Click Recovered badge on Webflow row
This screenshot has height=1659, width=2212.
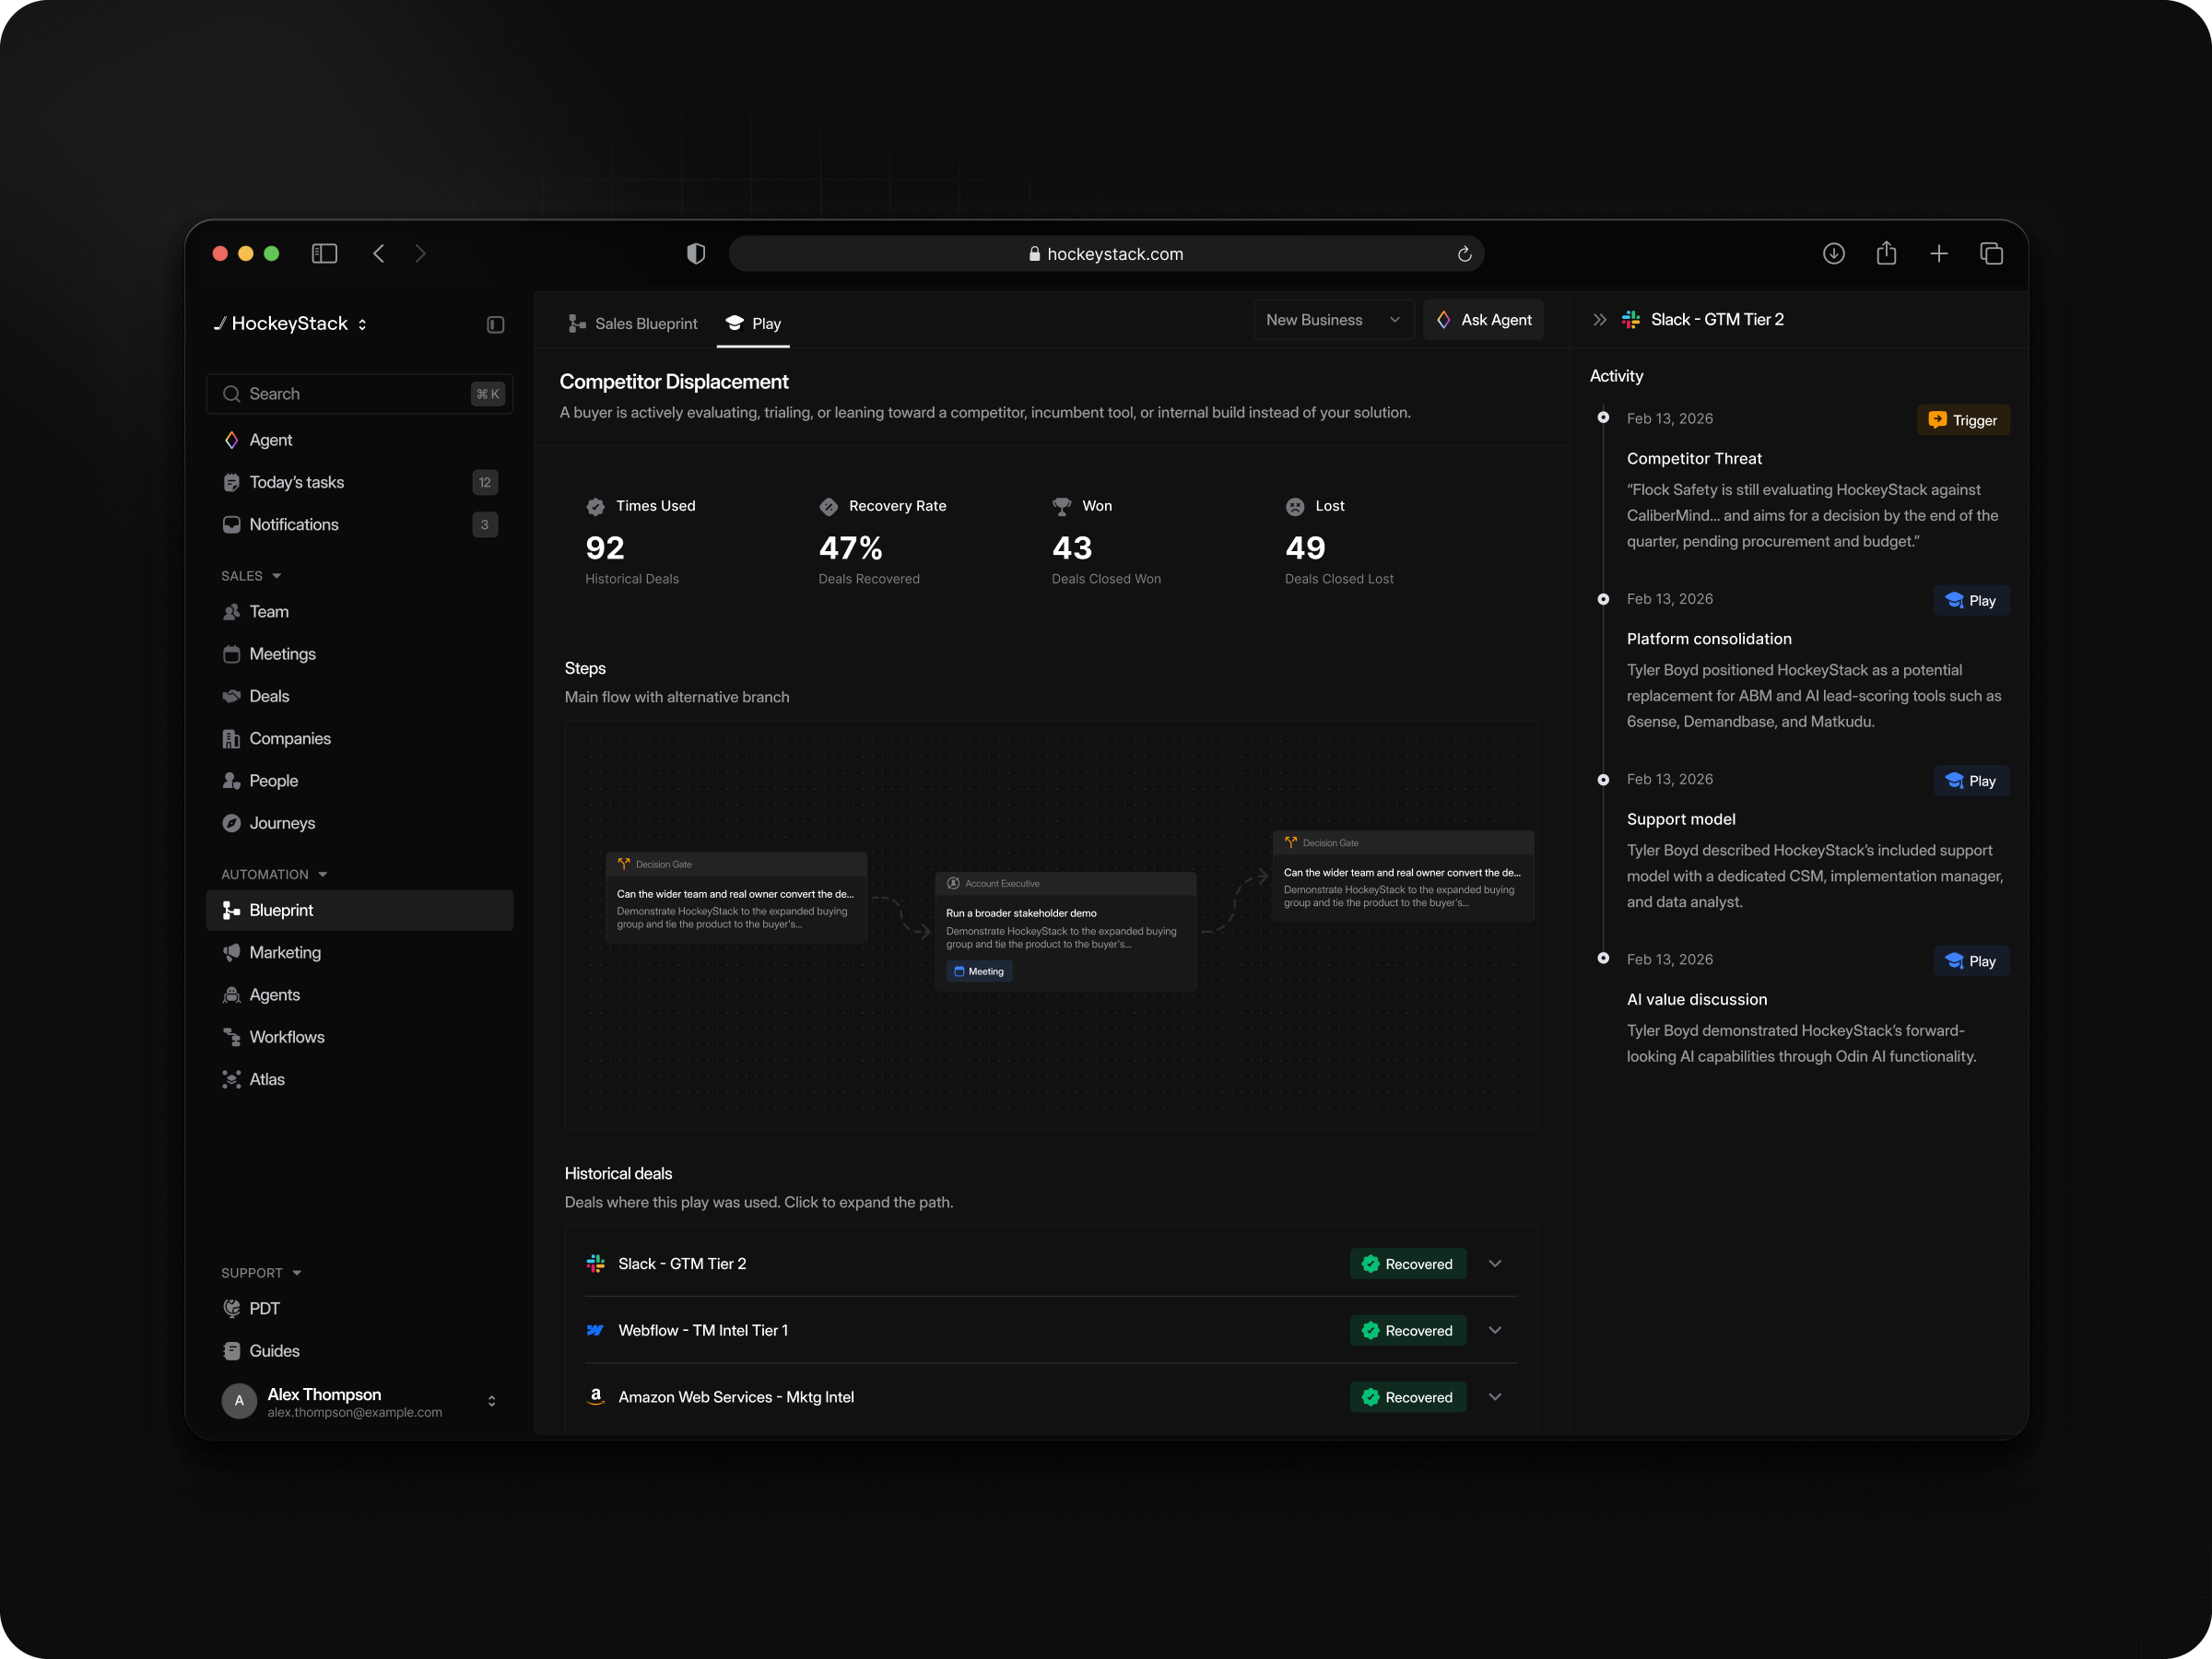pos(1407,1330)
